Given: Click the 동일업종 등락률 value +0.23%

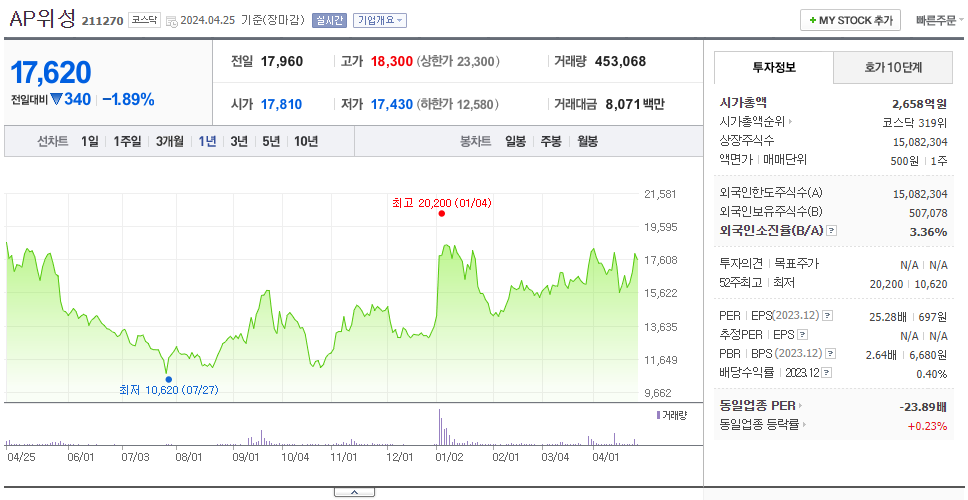Looking at the screenshot, I should click(x=927, y=425).
